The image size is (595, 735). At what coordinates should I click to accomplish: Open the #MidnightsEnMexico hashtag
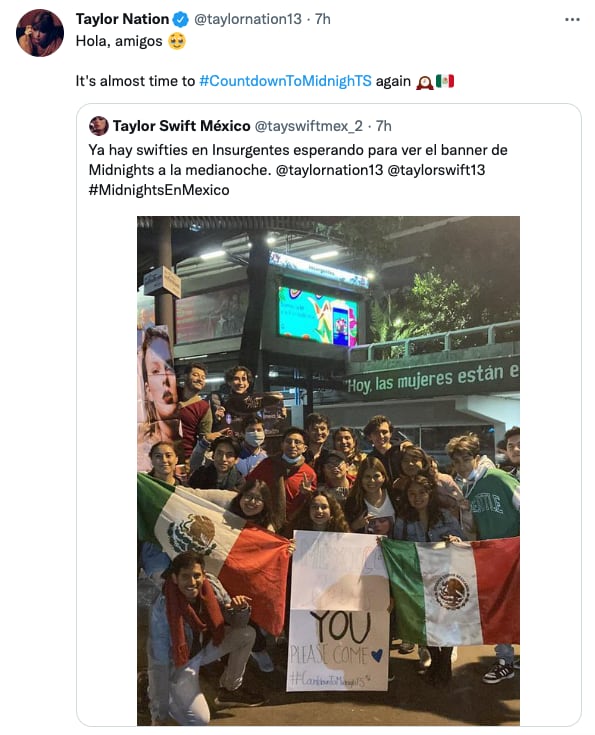coord(159,190)
